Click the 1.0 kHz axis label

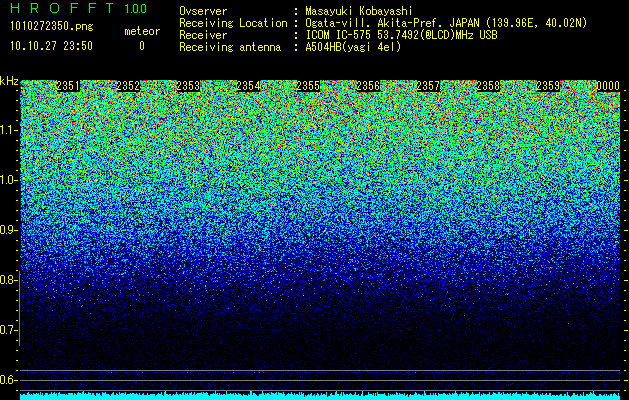tap(8, 180)
